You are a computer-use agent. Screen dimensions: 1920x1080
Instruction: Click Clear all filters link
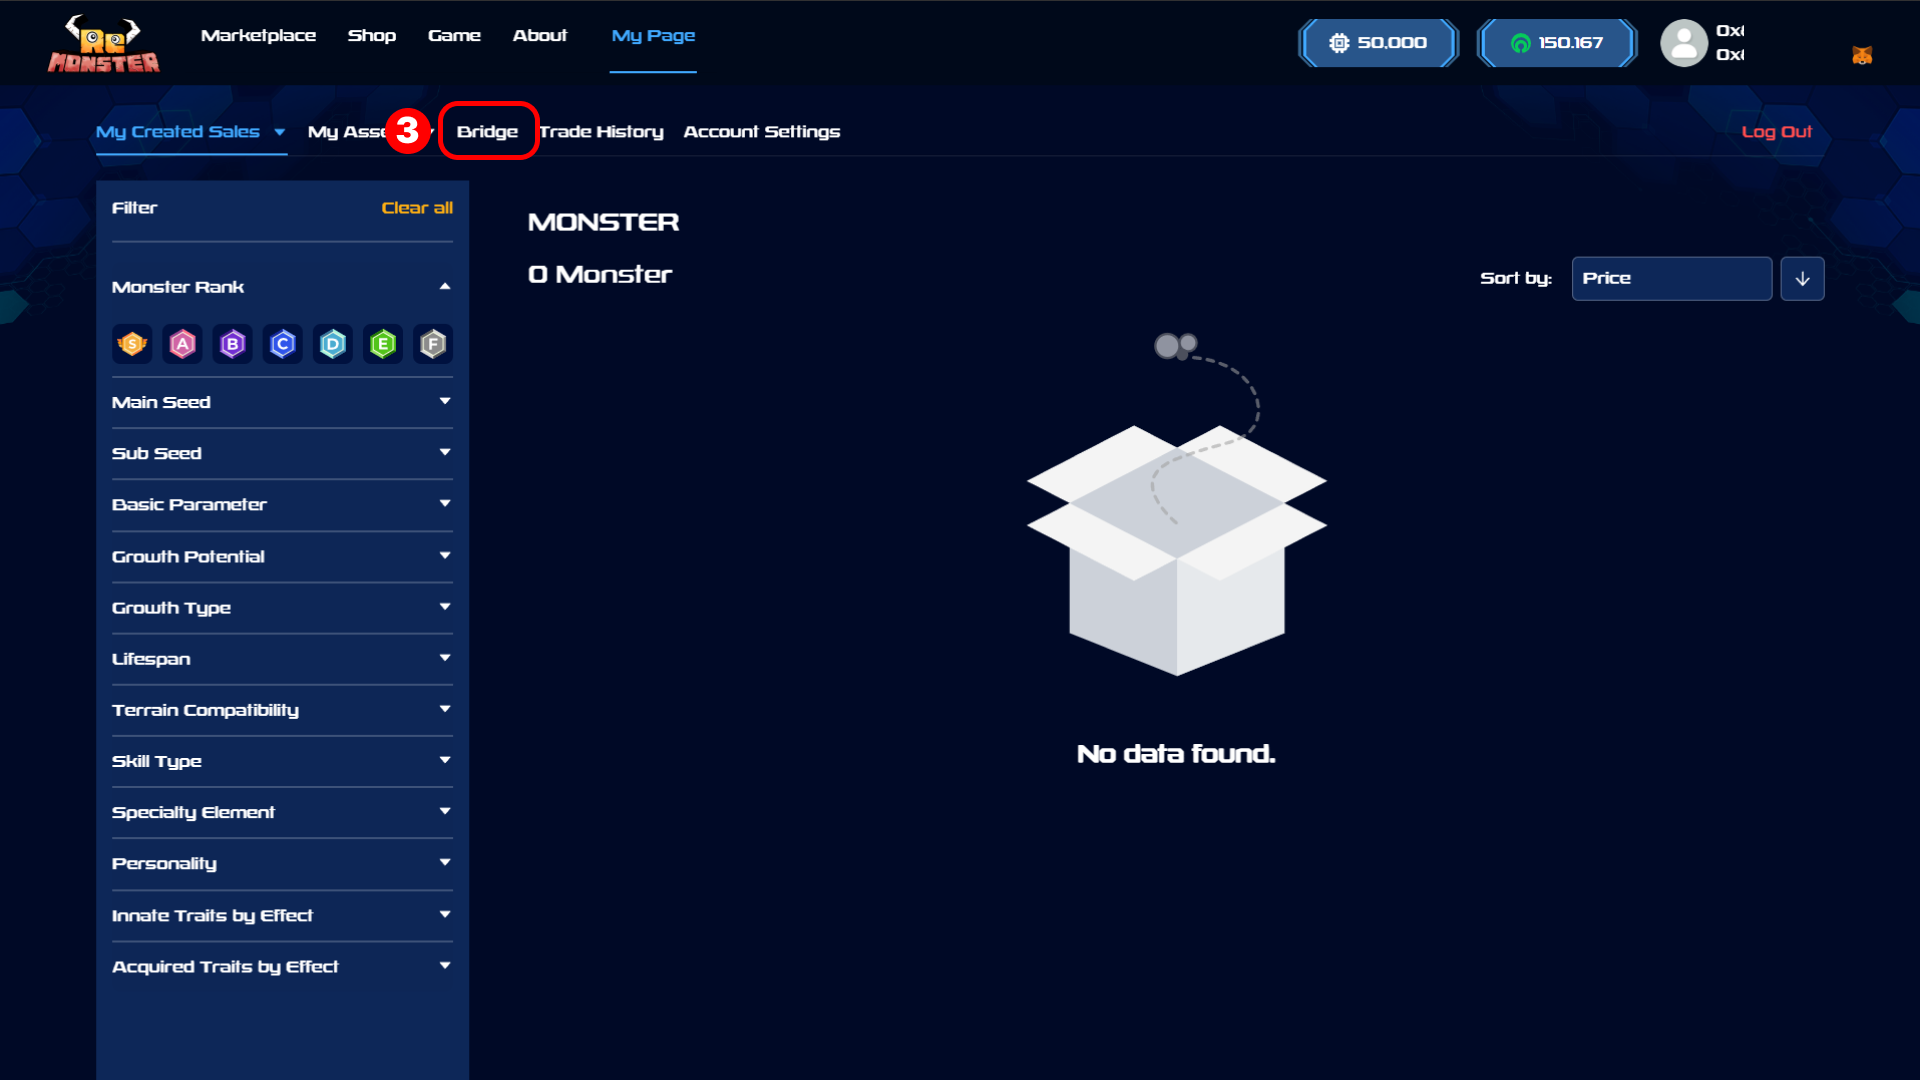(417, 208)
